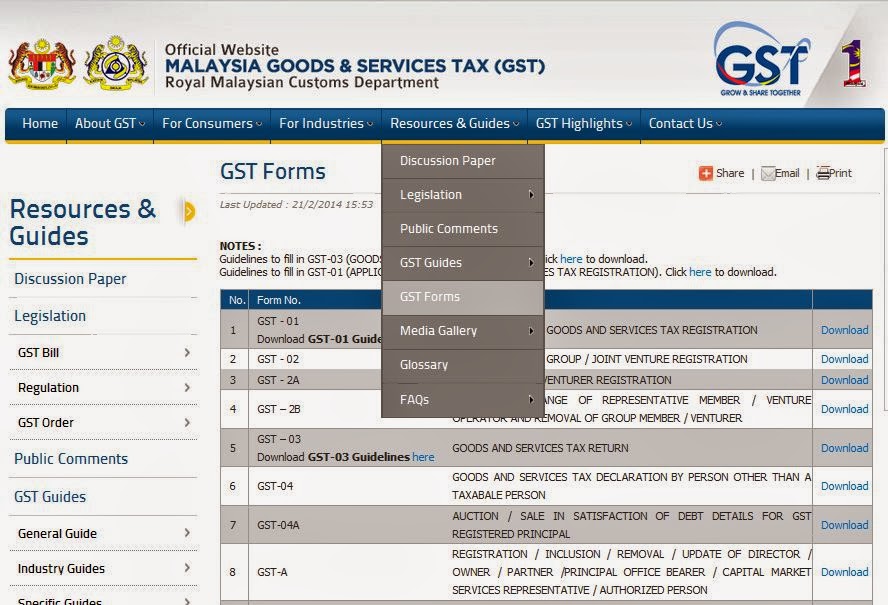Select Public Comments in the dropdown menu
This screenshot has width=888, height=605.
pyautogui.click(x=463, y=229)
